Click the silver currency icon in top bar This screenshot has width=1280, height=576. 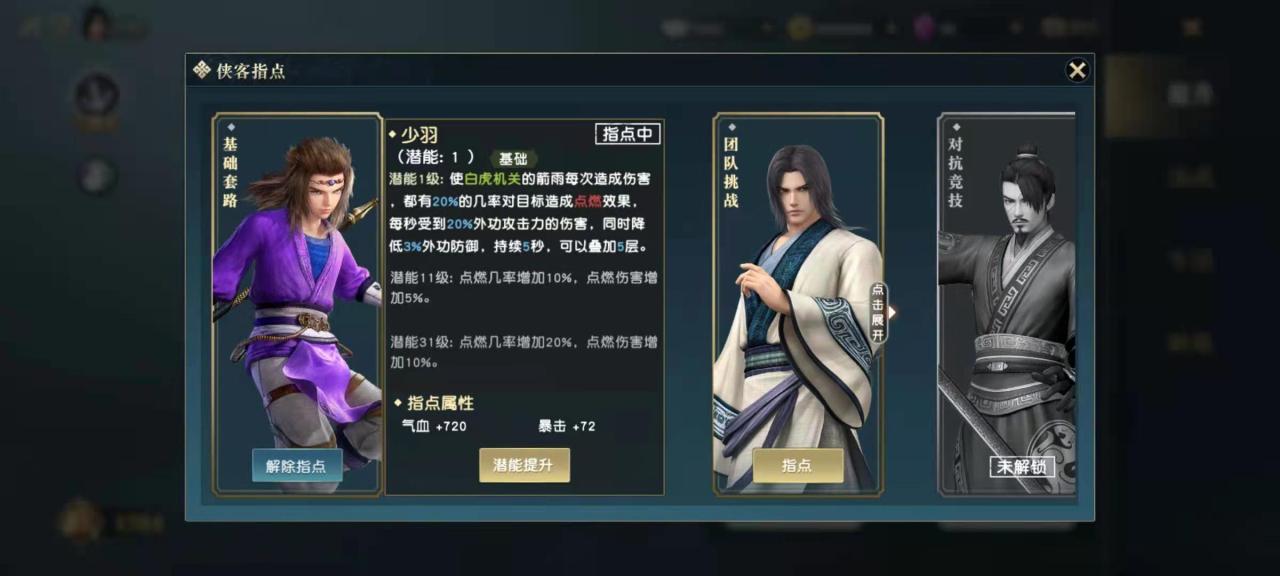675,28
